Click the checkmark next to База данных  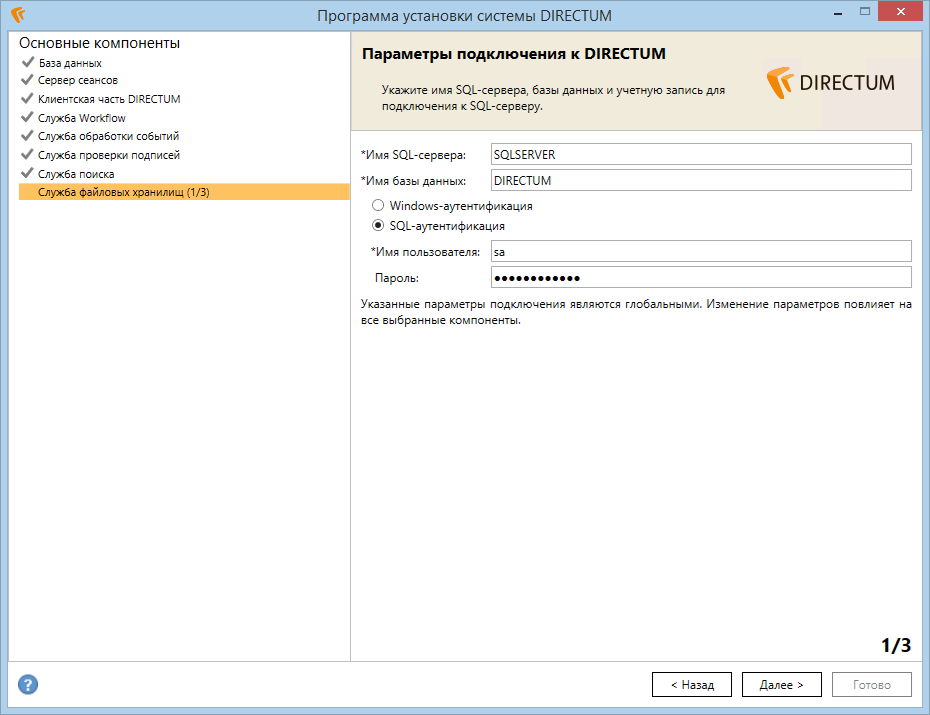(27, 62)
